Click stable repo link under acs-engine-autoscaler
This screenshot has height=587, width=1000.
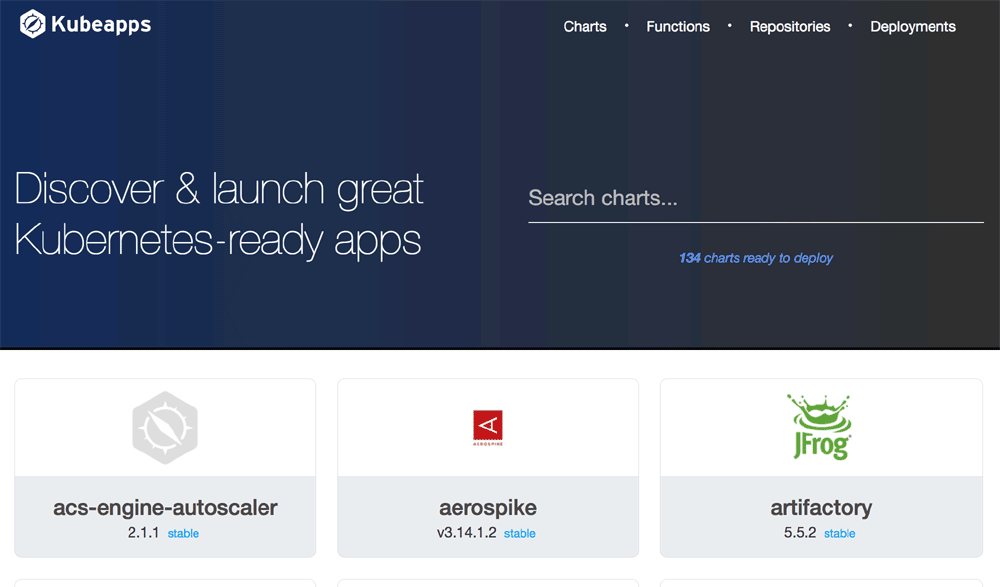pos(183,533)
